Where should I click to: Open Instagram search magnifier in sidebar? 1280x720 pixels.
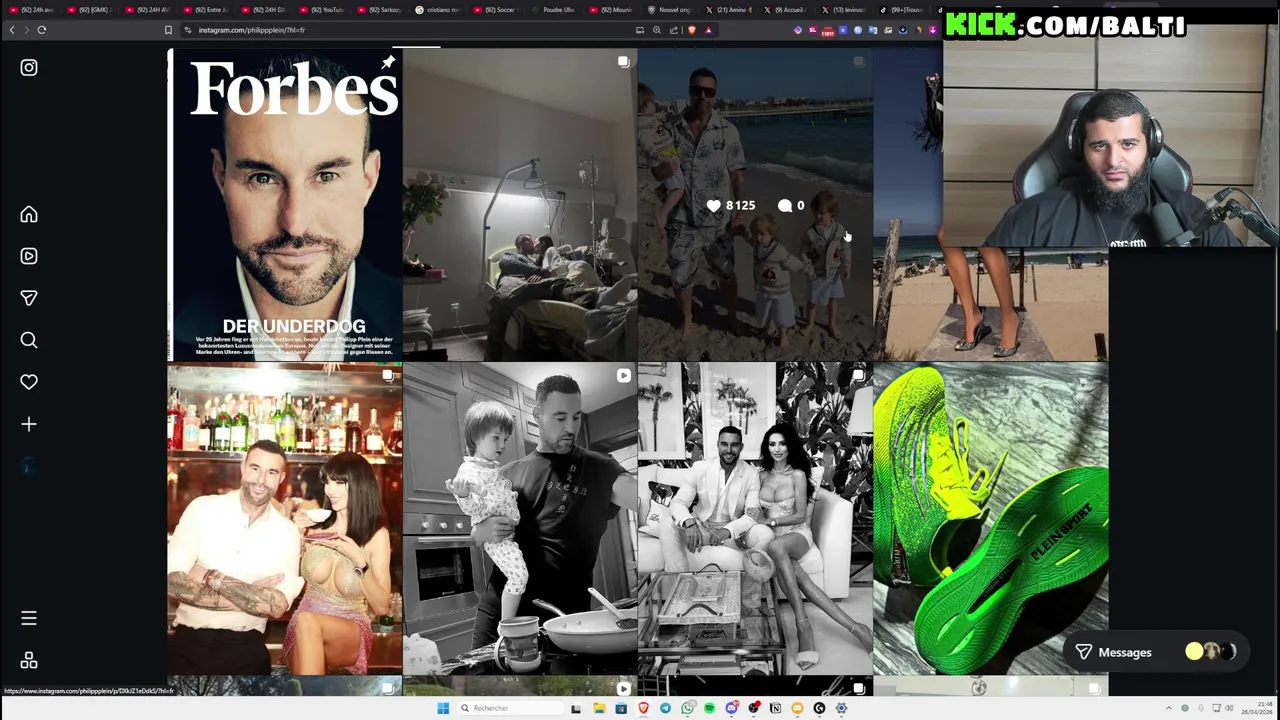tap(29, 340)
